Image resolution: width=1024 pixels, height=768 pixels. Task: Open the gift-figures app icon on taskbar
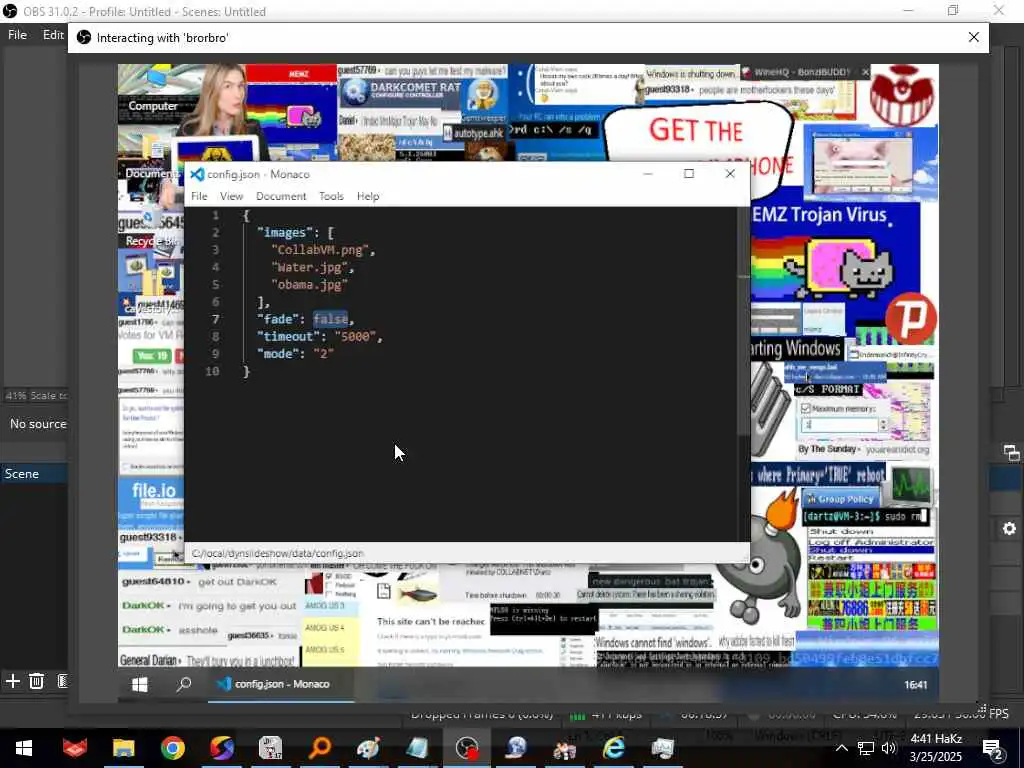(x=564, y=748)
